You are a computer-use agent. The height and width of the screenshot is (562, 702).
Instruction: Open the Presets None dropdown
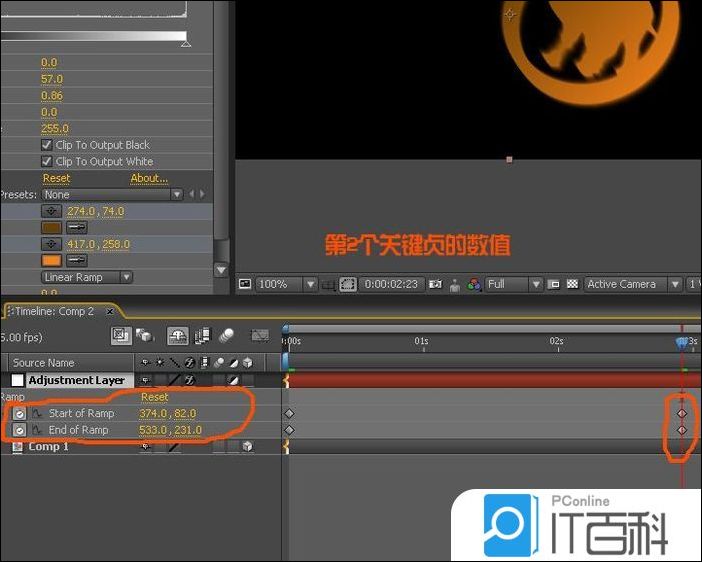pos(112,194)
